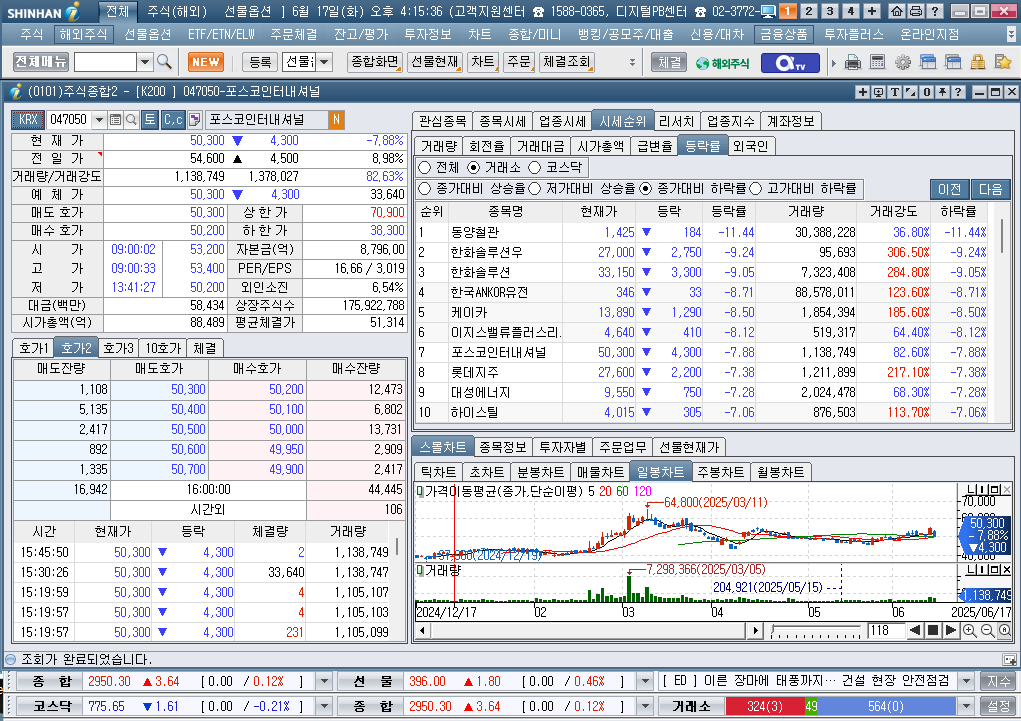
Task: Click the T font icon in window title bar
Action: tap(895, 92)
